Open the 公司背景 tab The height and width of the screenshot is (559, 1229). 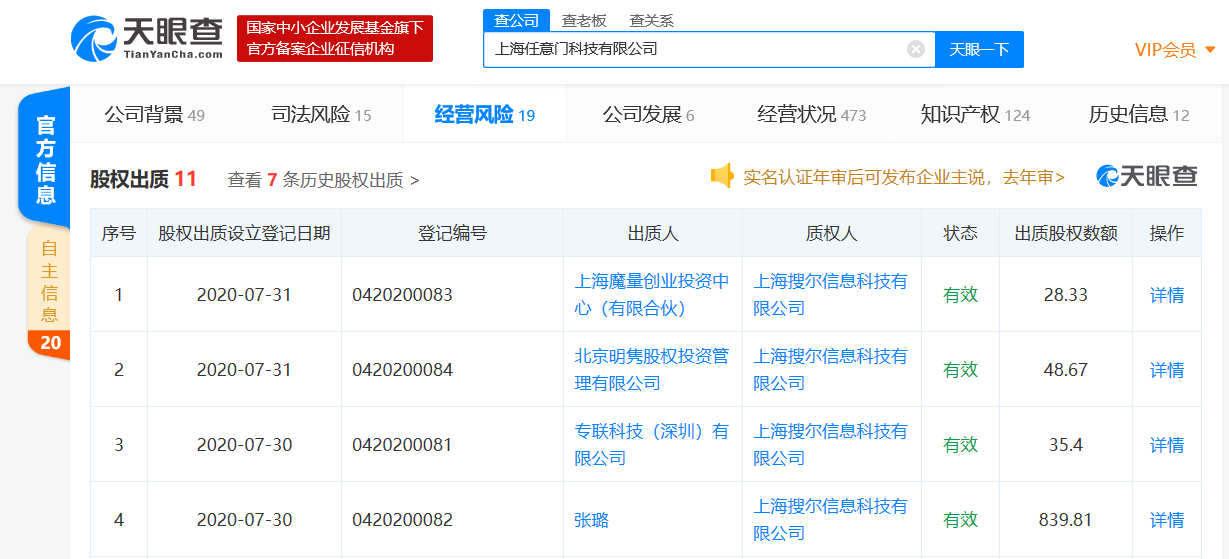[x=154, y=115]
